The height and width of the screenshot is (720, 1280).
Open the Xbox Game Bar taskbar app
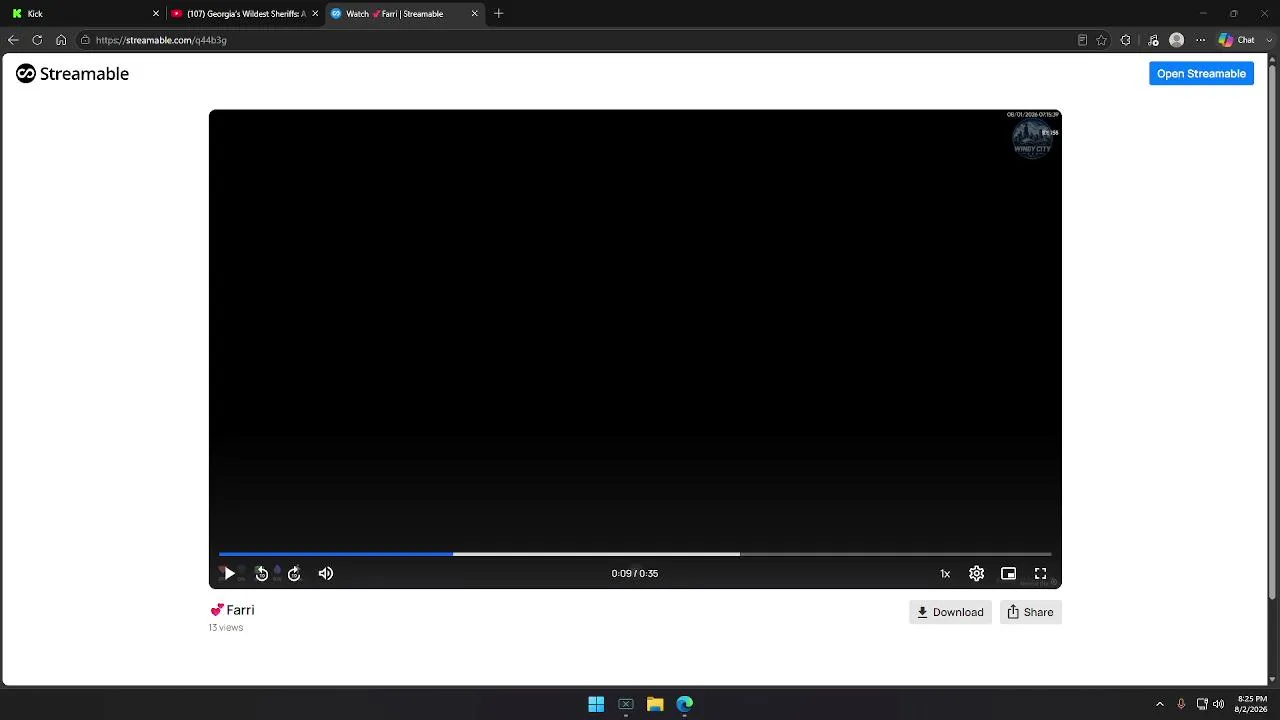coord(626,704)
